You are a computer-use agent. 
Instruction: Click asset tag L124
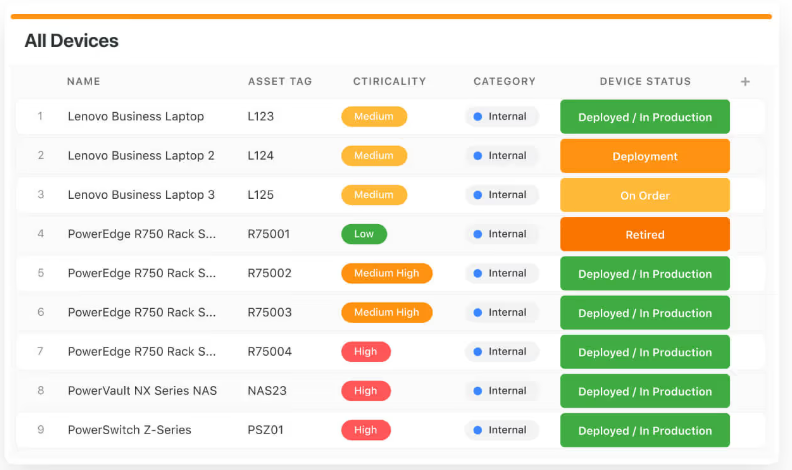(x=261, y=155)
